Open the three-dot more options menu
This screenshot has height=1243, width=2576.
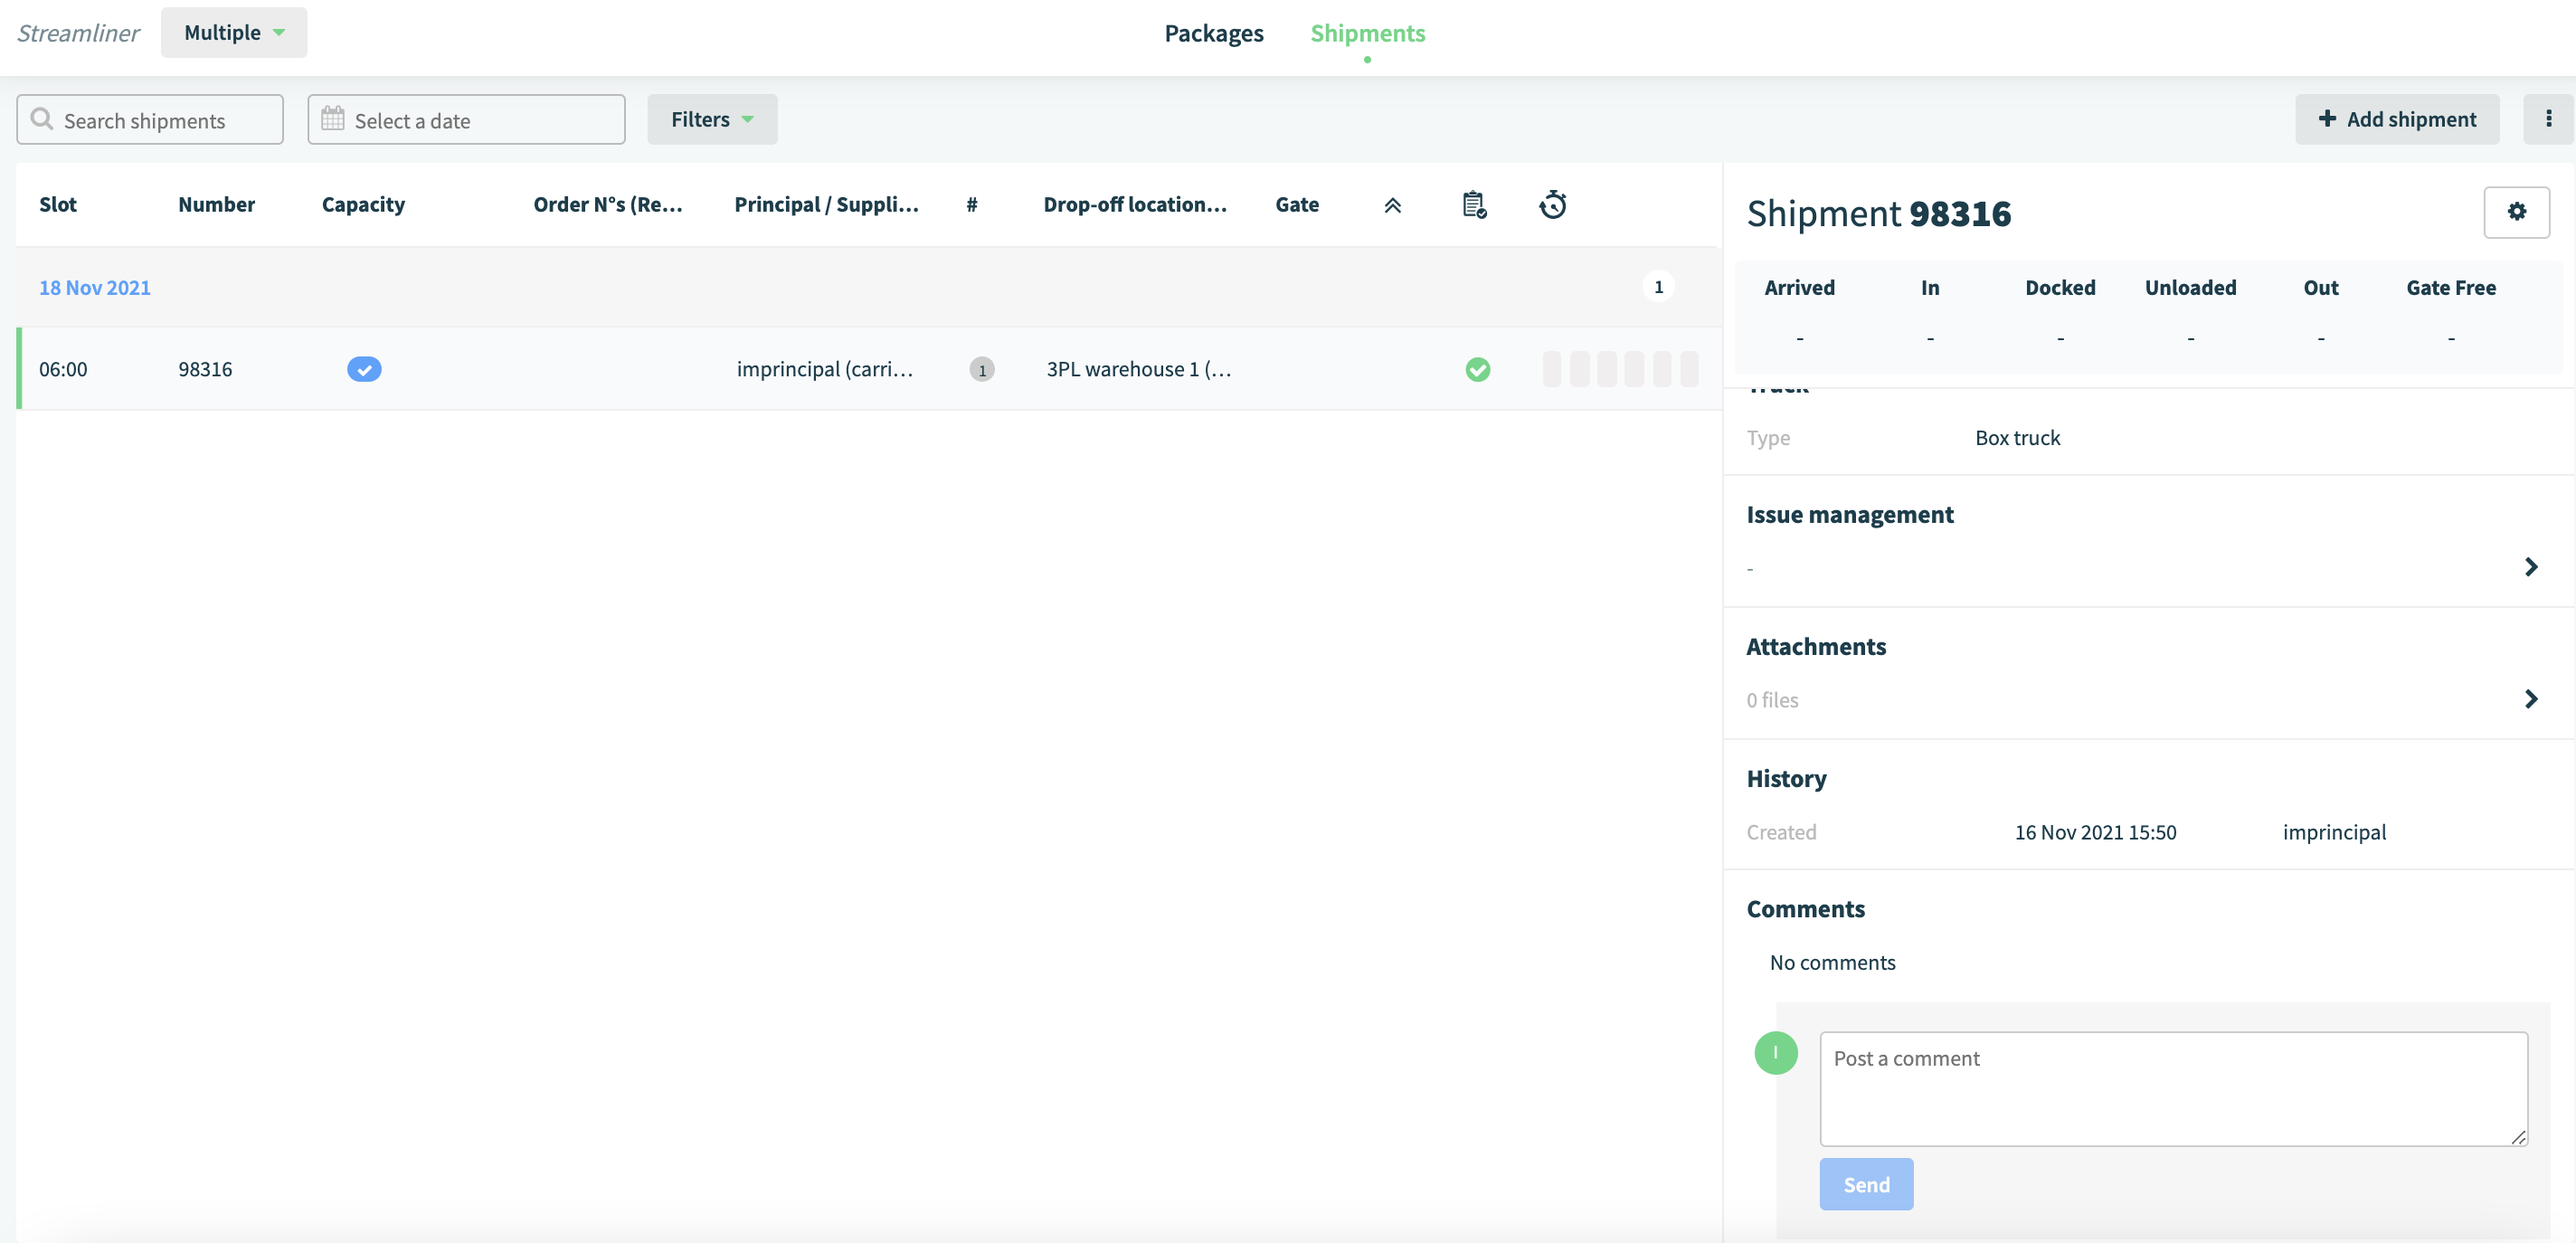[x=2547, y=119]
